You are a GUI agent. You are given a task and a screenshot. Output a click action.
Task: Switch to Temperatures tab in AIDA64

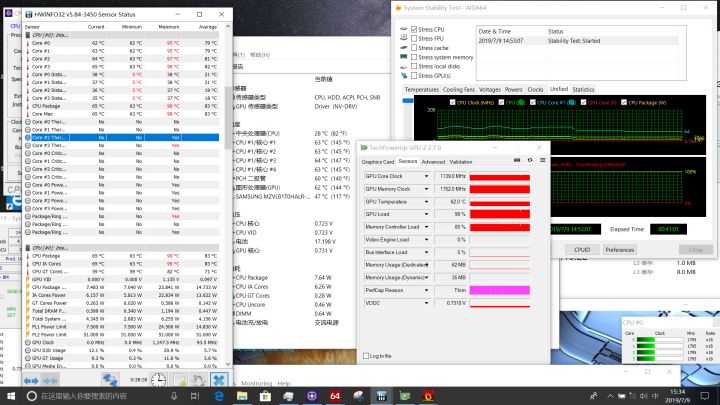coord(422,90)
